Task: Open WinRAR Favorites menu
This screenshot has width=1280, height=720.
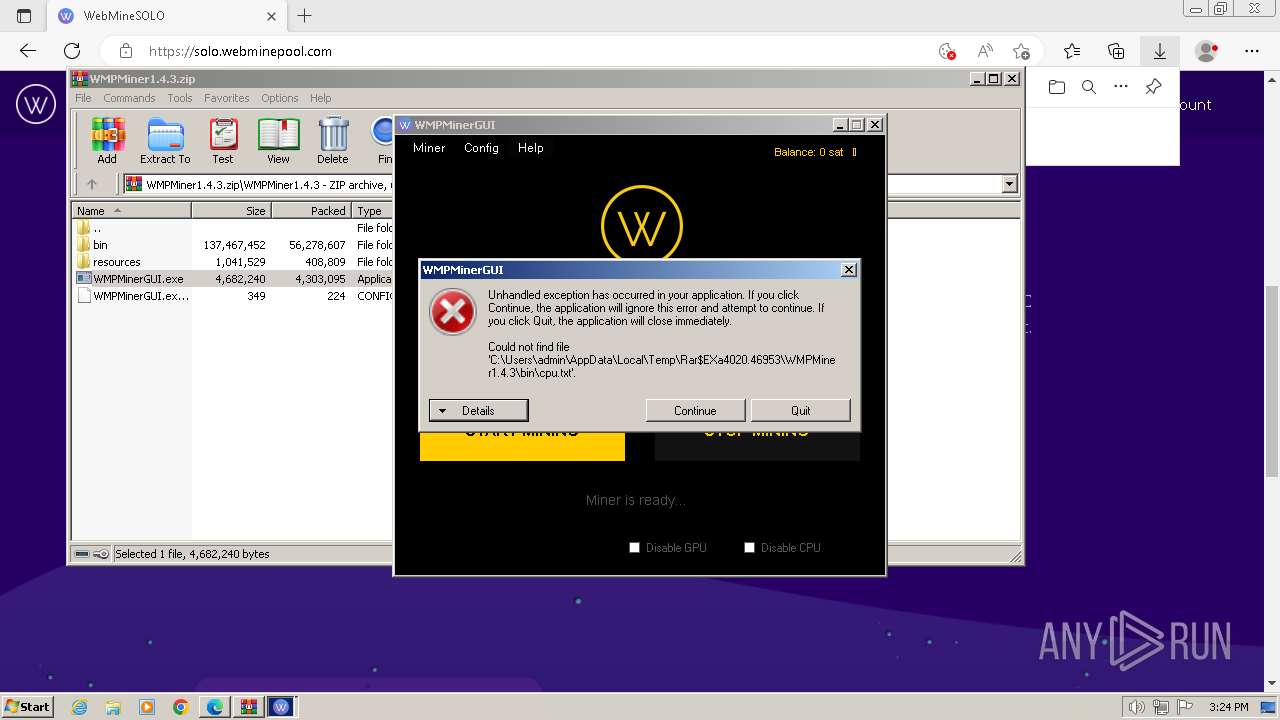Action: (x=227, y=98)
